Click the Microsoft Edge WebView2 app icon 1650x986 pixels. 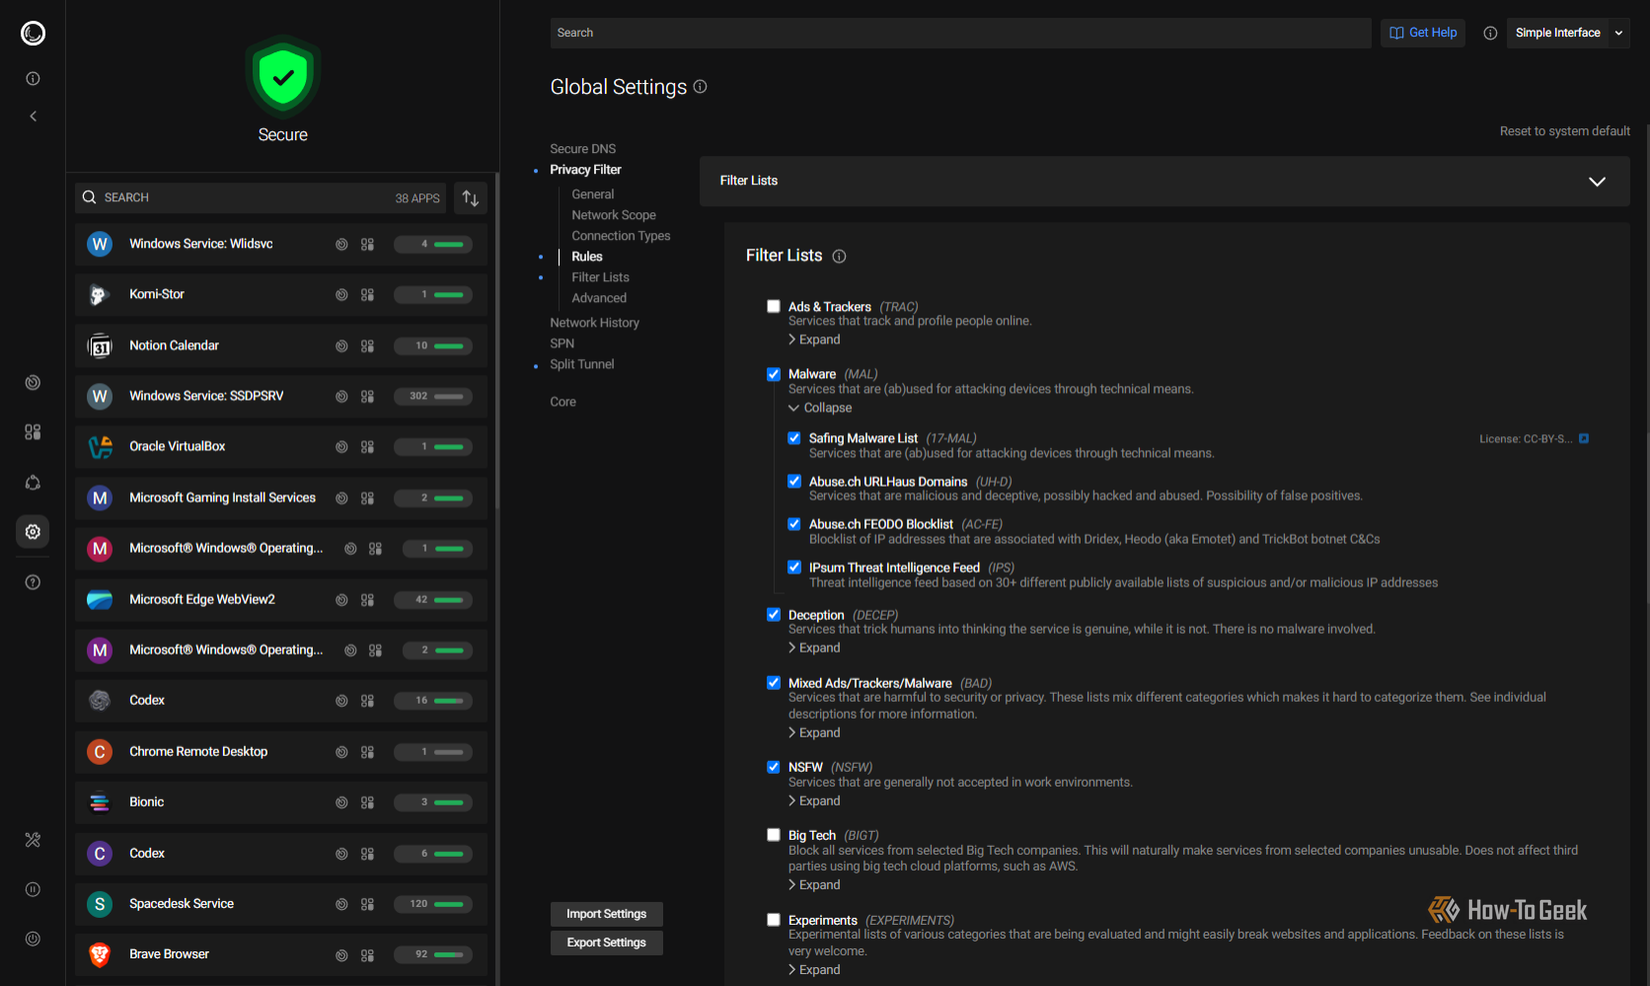pos(99,600)
